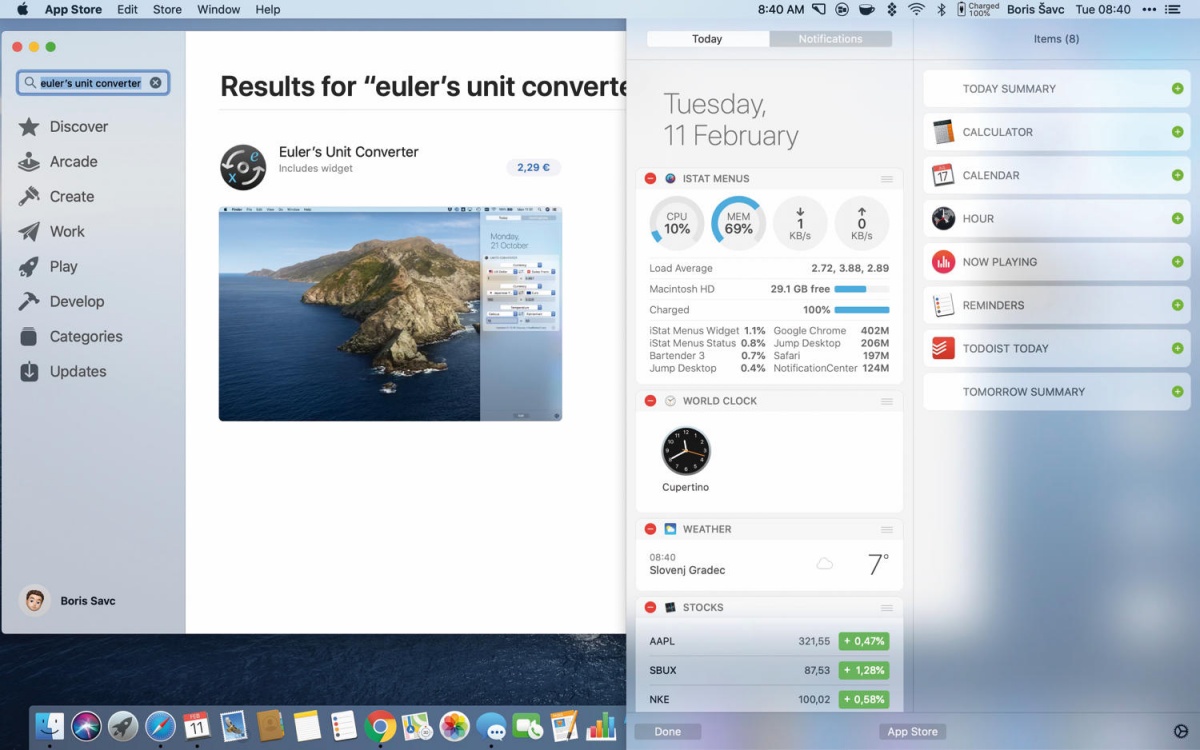This screenshot has width=1200, height=750.
Task: Click the download speed indicator in iStat
Action: [x=800, y=223]
